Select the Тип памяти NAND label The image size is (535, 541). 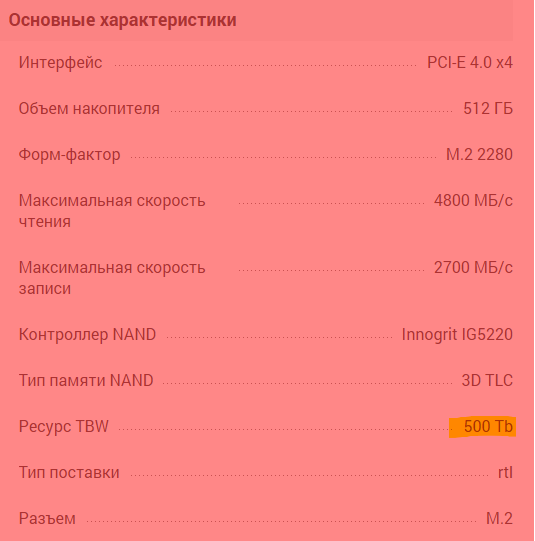(x=86, y=380)
